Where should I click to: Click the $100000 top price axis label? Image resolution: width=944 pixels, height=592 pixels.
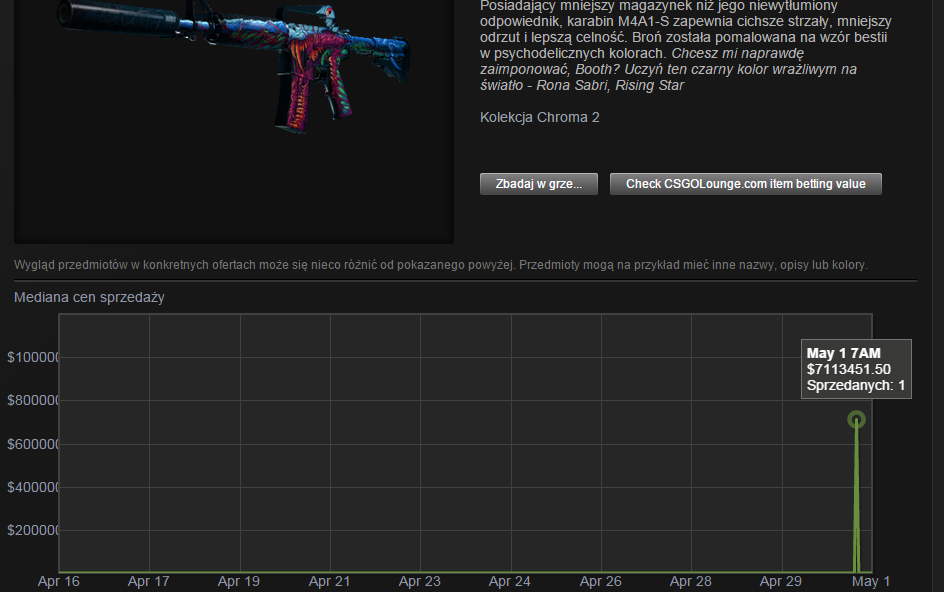[x=33, y=358]
